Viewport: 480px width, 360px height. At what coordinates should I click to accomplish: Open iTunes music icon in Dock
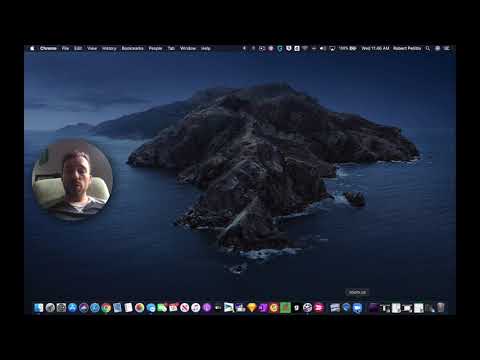[x=196, y=308]
